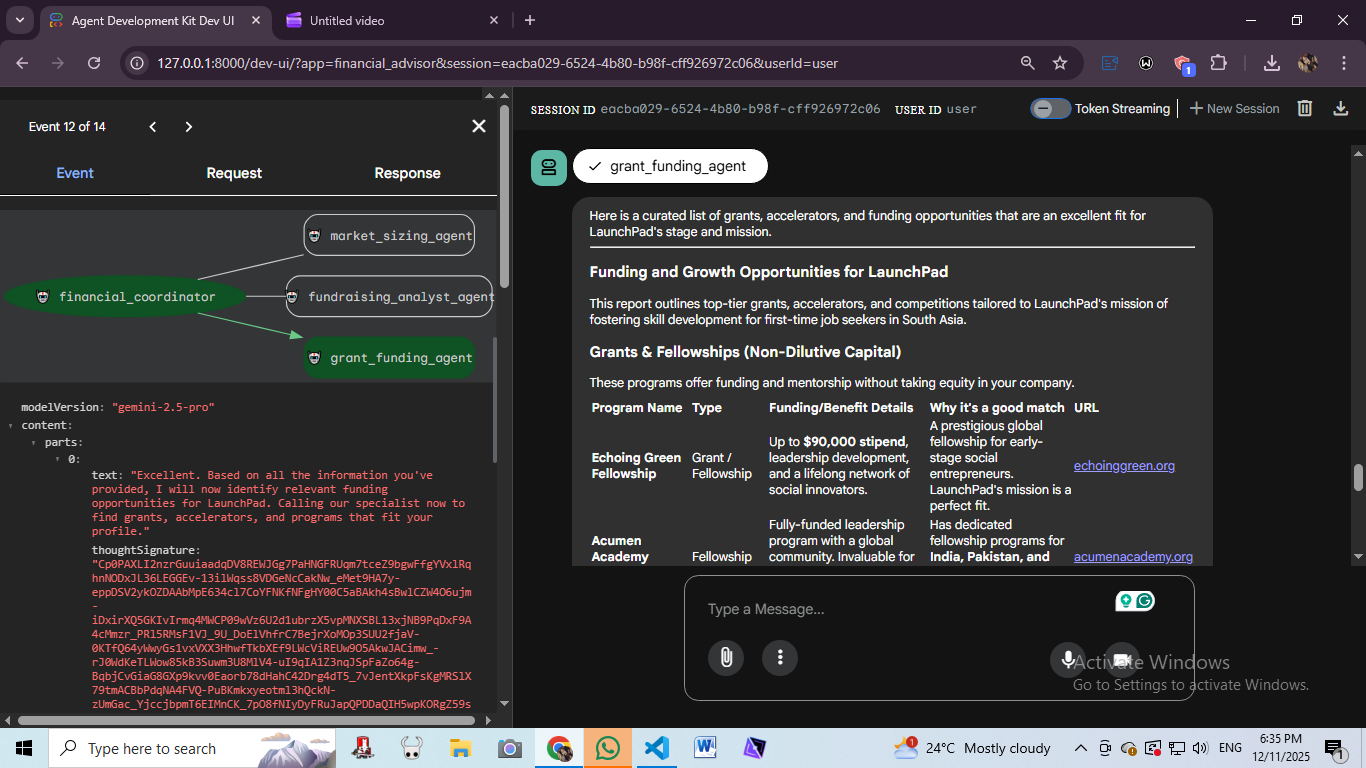Open the zoom control in address bar
This screenshot has width=1366, height=768.
point(1027,63)
